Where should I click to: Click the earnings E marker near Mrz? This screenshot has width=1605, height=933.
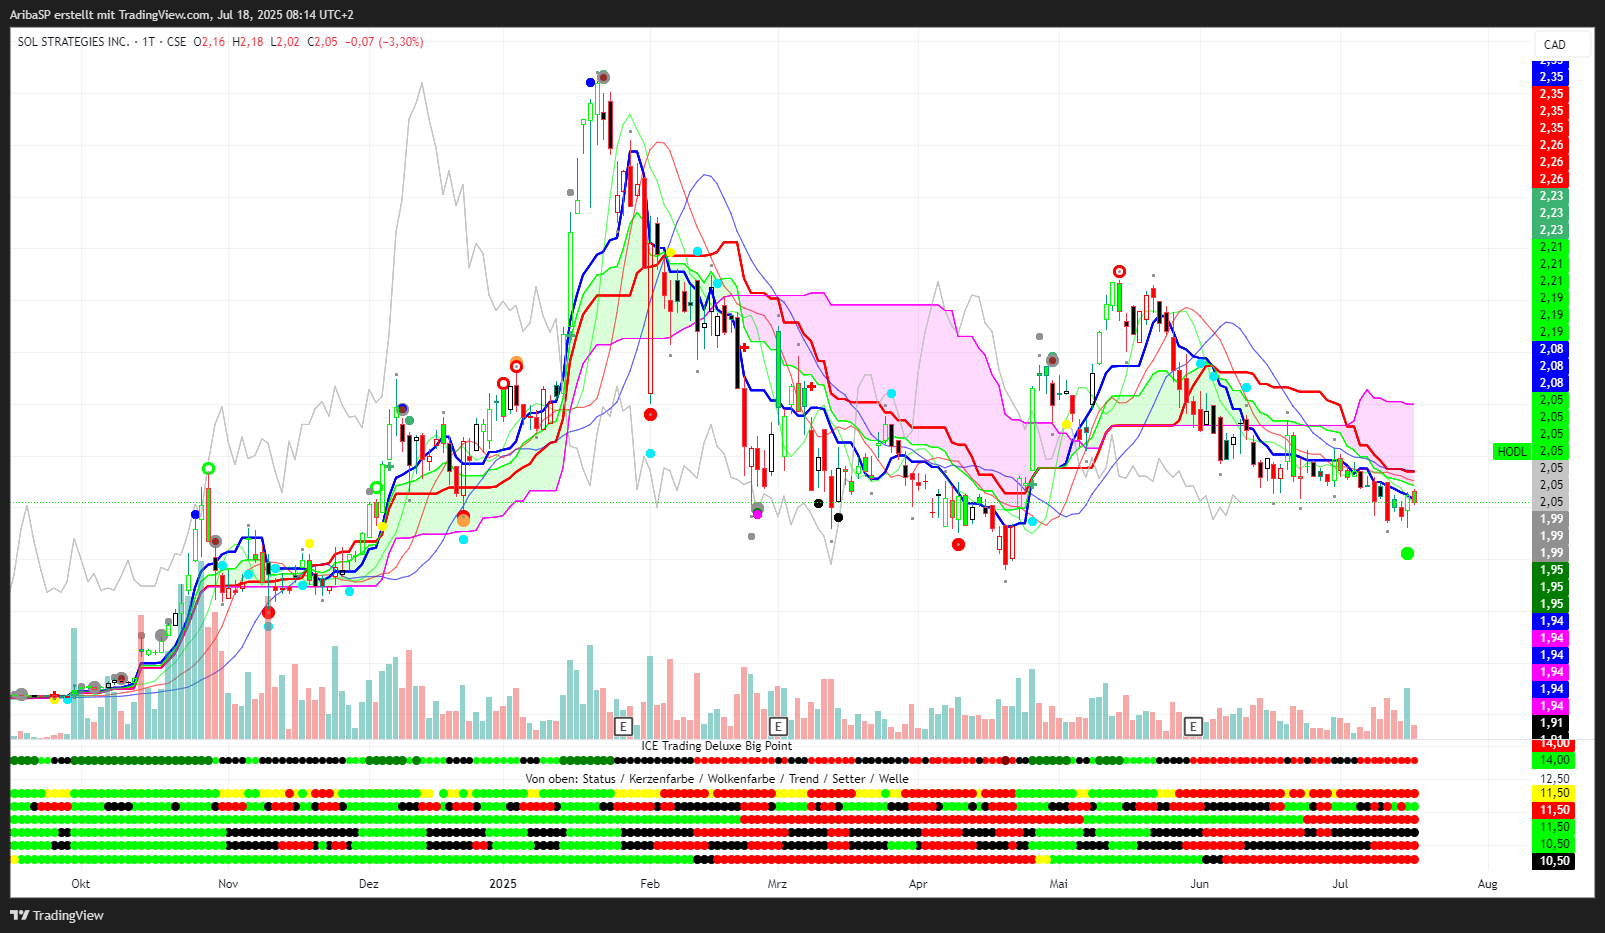(778, 726)
